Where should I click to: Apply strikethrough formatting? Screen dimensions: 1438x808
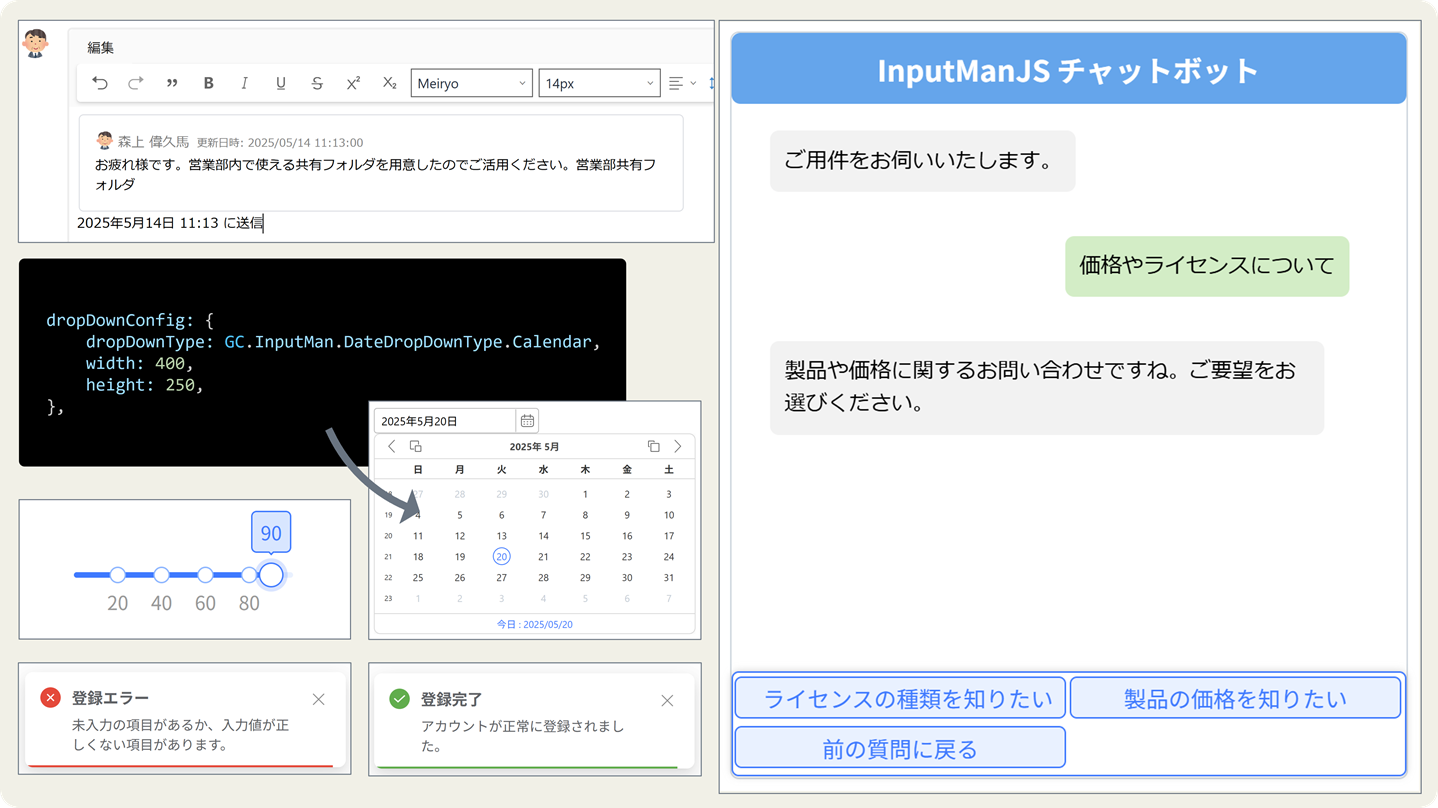click(x=317, y=84)
